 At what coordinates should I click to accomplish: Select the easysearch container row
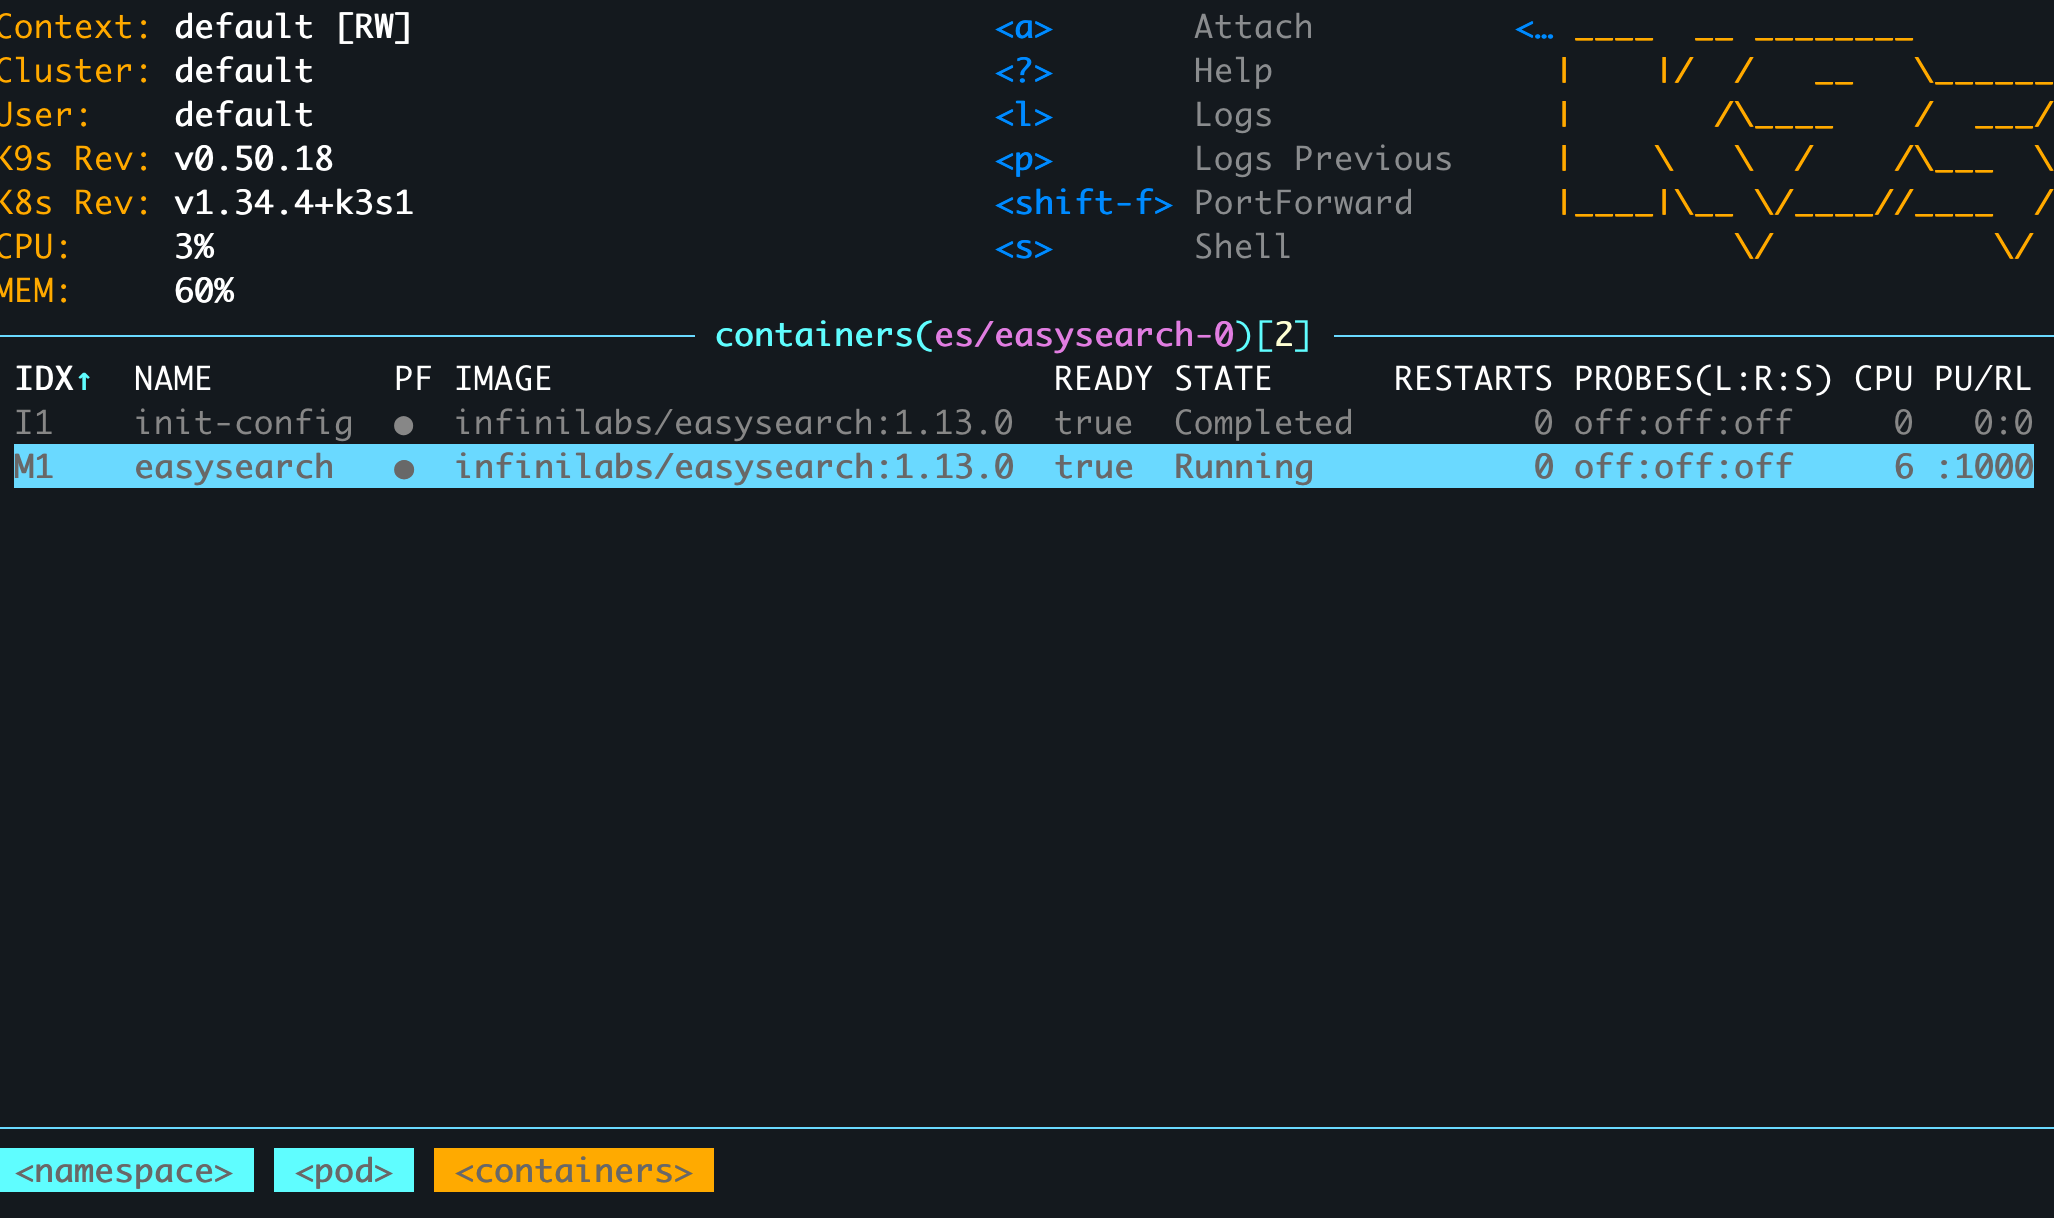[233, 467]
